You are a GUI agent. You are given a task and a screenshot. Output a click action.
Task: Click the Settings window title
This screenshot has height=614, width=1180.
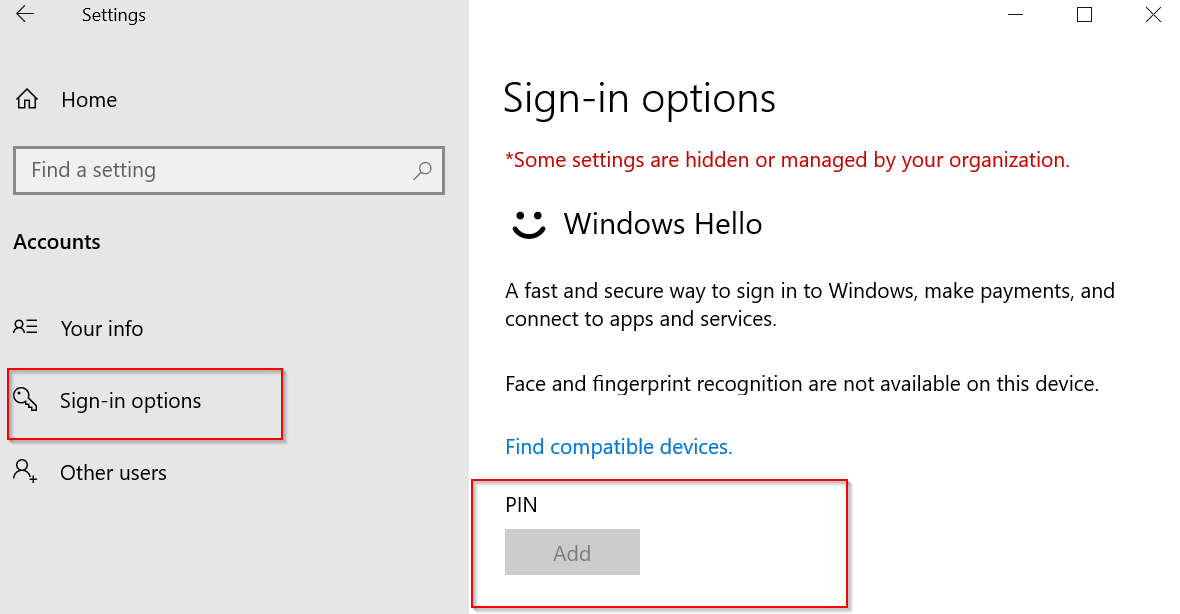pyautogui.click(x=114, y=15)
